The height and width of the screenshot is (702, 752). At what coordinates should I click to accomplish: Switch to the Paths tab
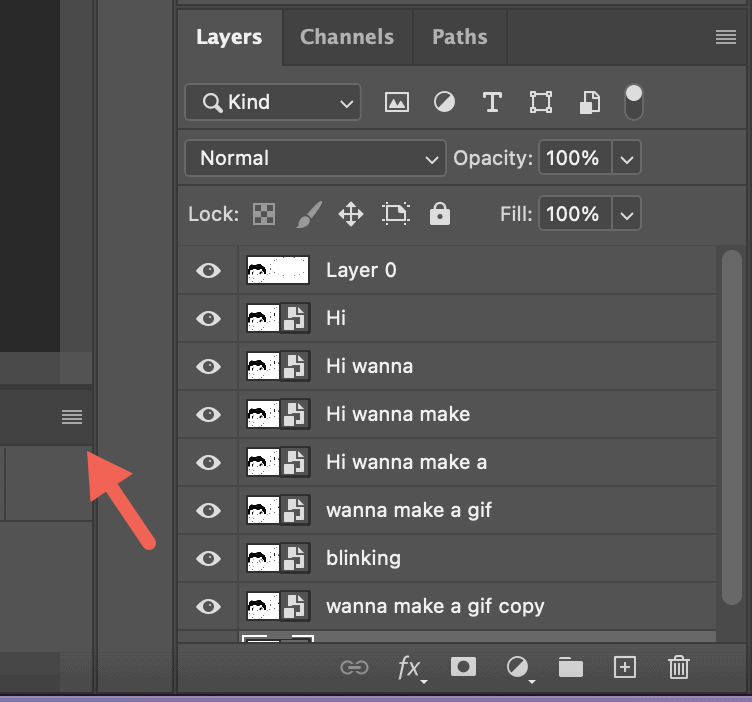(x=459, y=37)
